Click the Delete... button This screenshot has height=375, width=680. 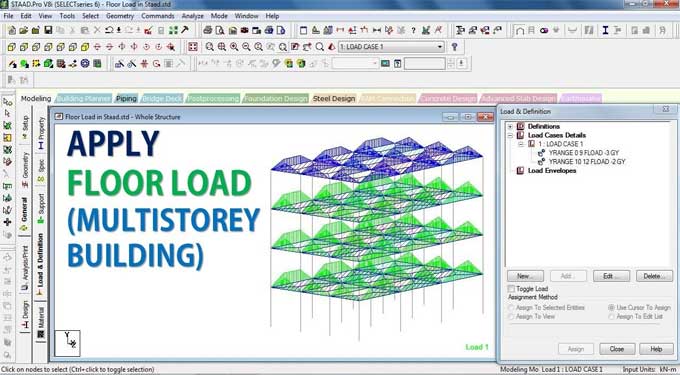click(654, 276)
